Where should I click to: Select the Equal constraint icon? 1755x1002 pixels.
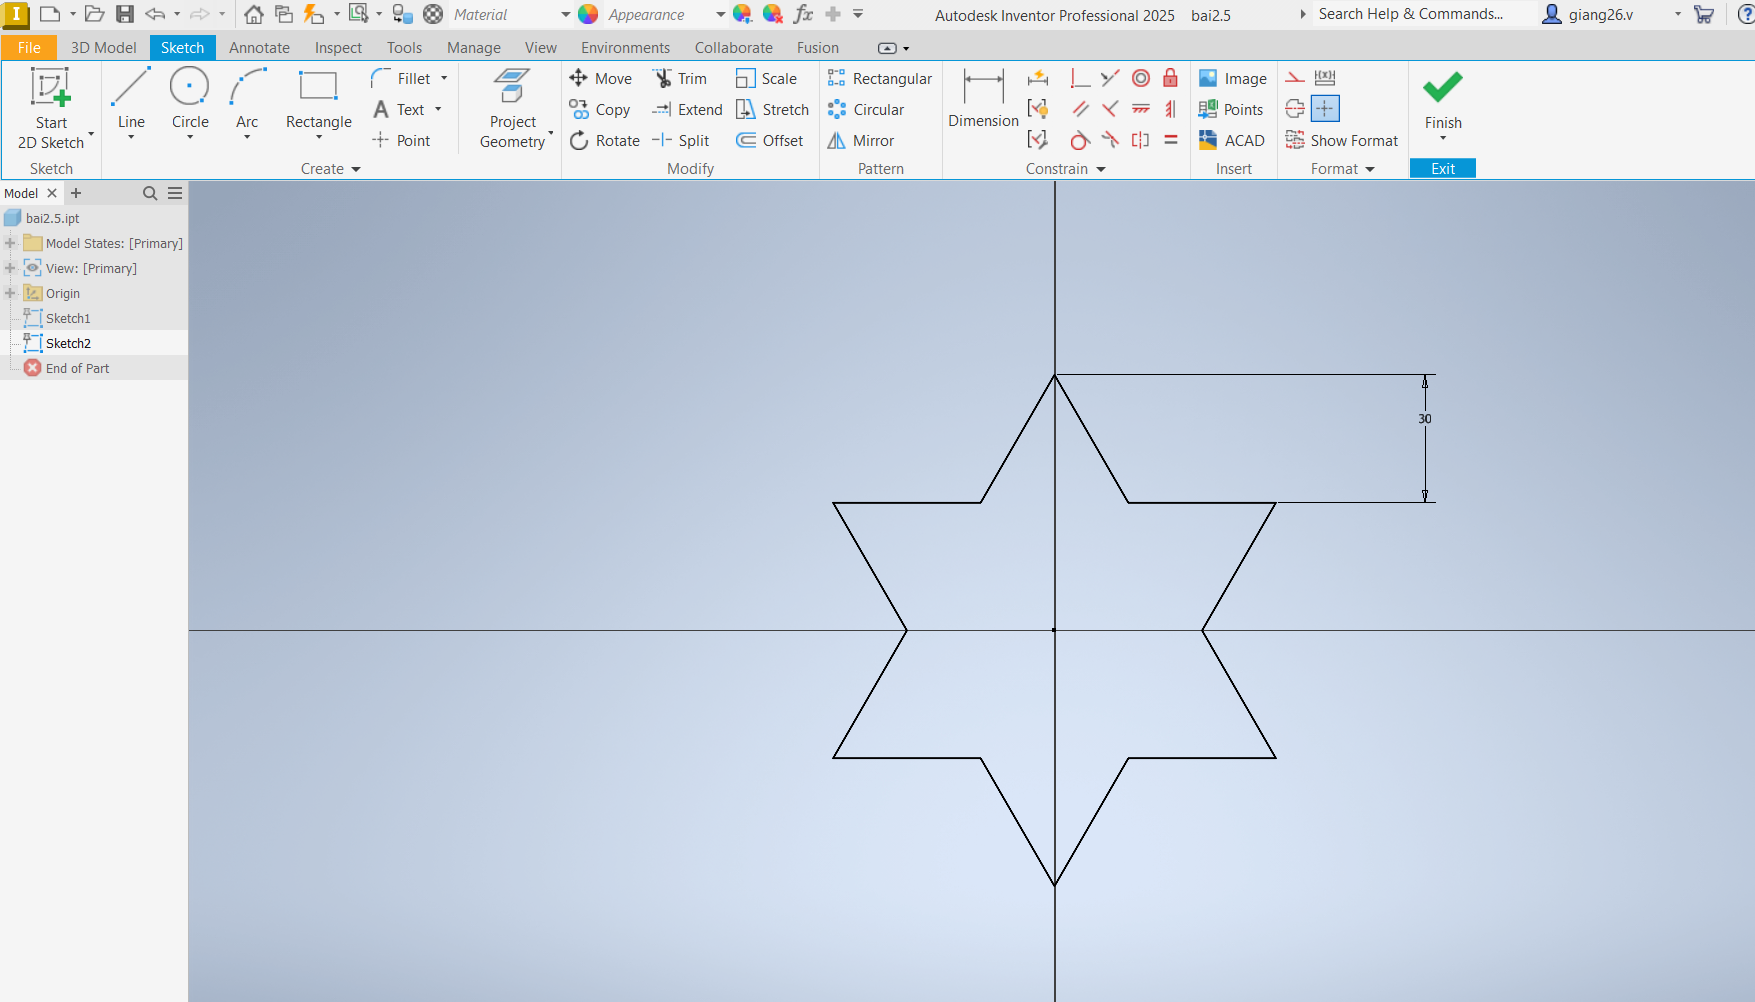pyautogui.click(x=1171, y=140)
